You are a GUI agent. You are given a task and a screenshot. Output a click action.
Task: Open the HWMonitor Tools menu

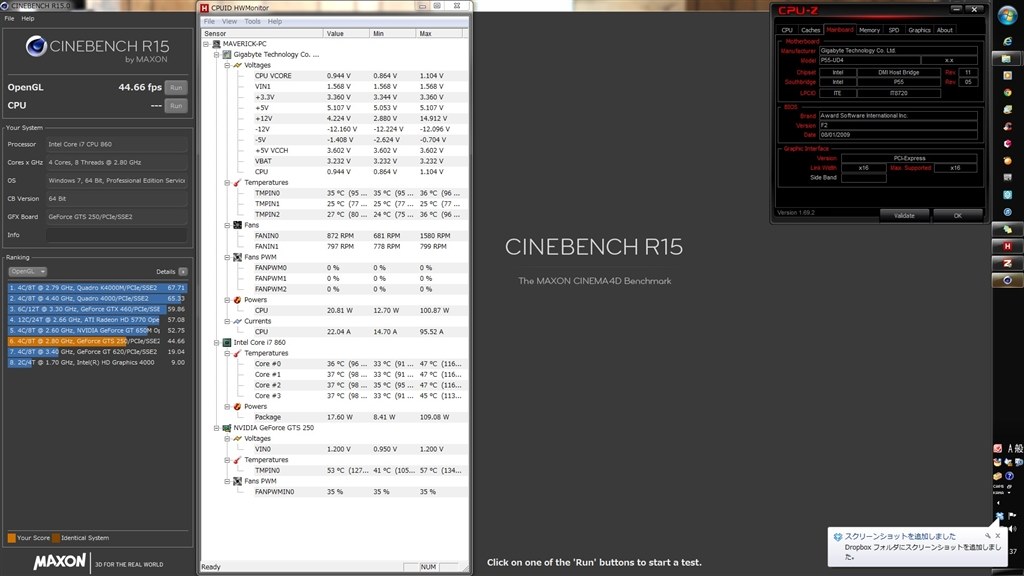pyautogui.click(x=252, y=22)
